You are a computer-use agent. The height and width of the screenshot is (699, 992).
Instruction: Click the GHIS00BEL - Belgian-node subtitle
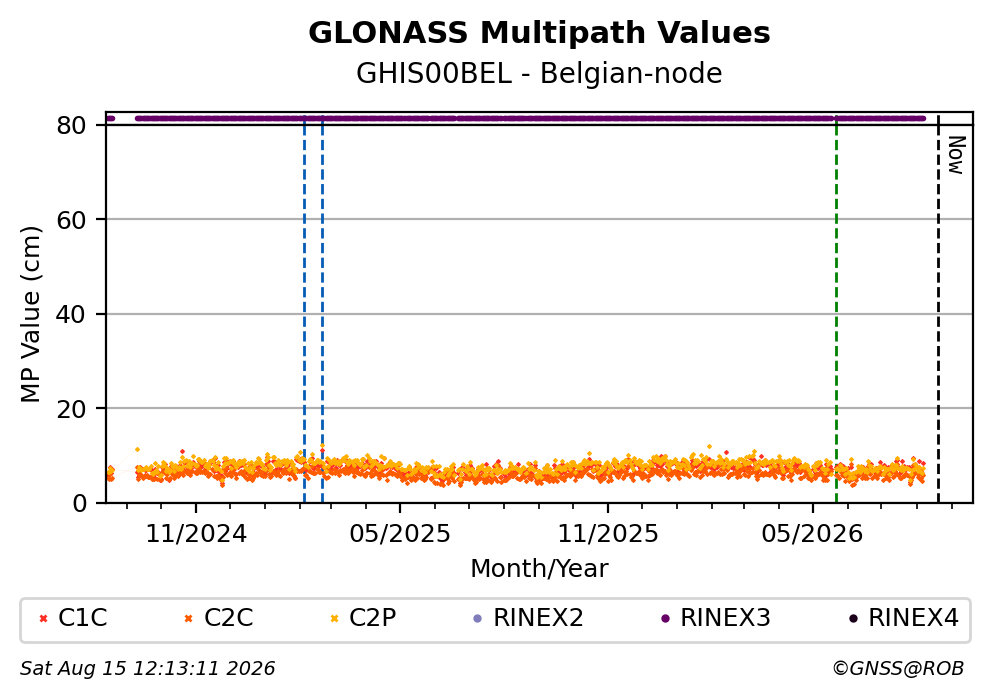click(539, 74)
